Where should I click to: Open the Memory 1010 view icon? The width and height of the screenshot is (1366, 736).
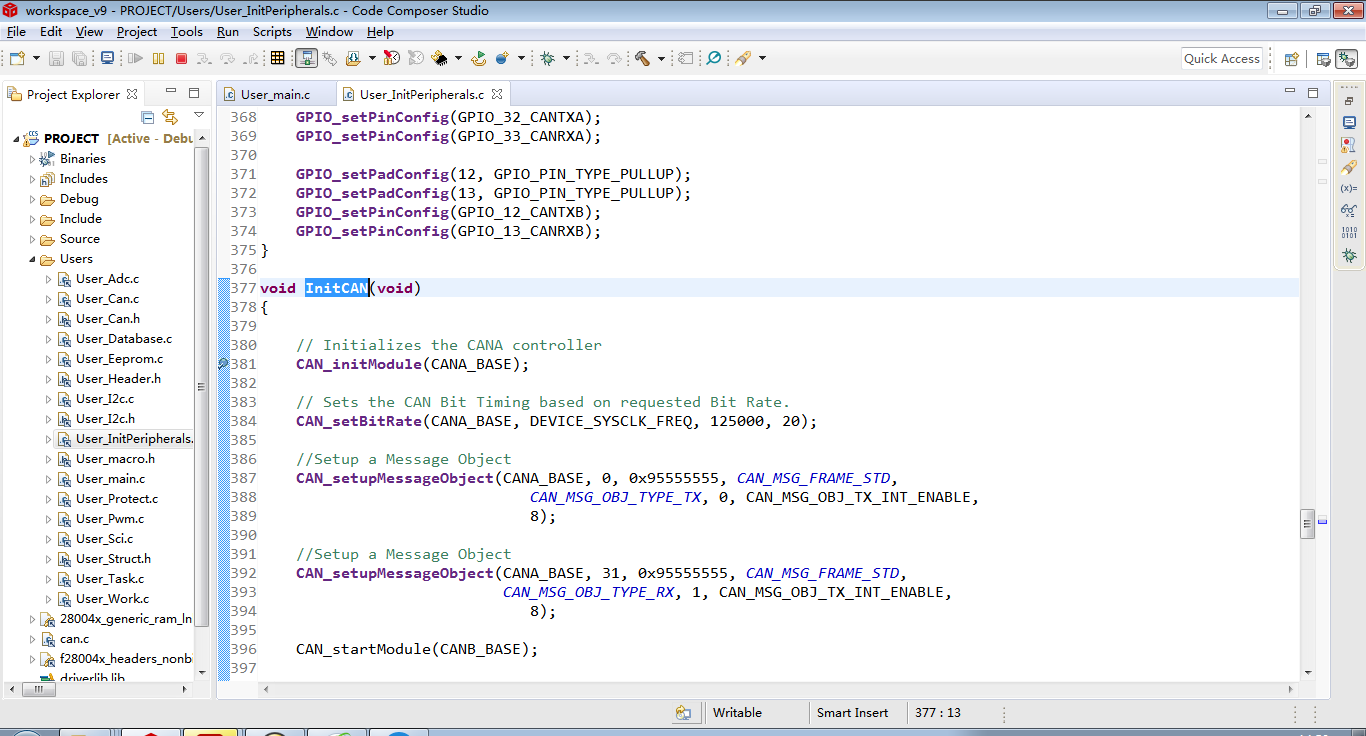point(1349,233)
